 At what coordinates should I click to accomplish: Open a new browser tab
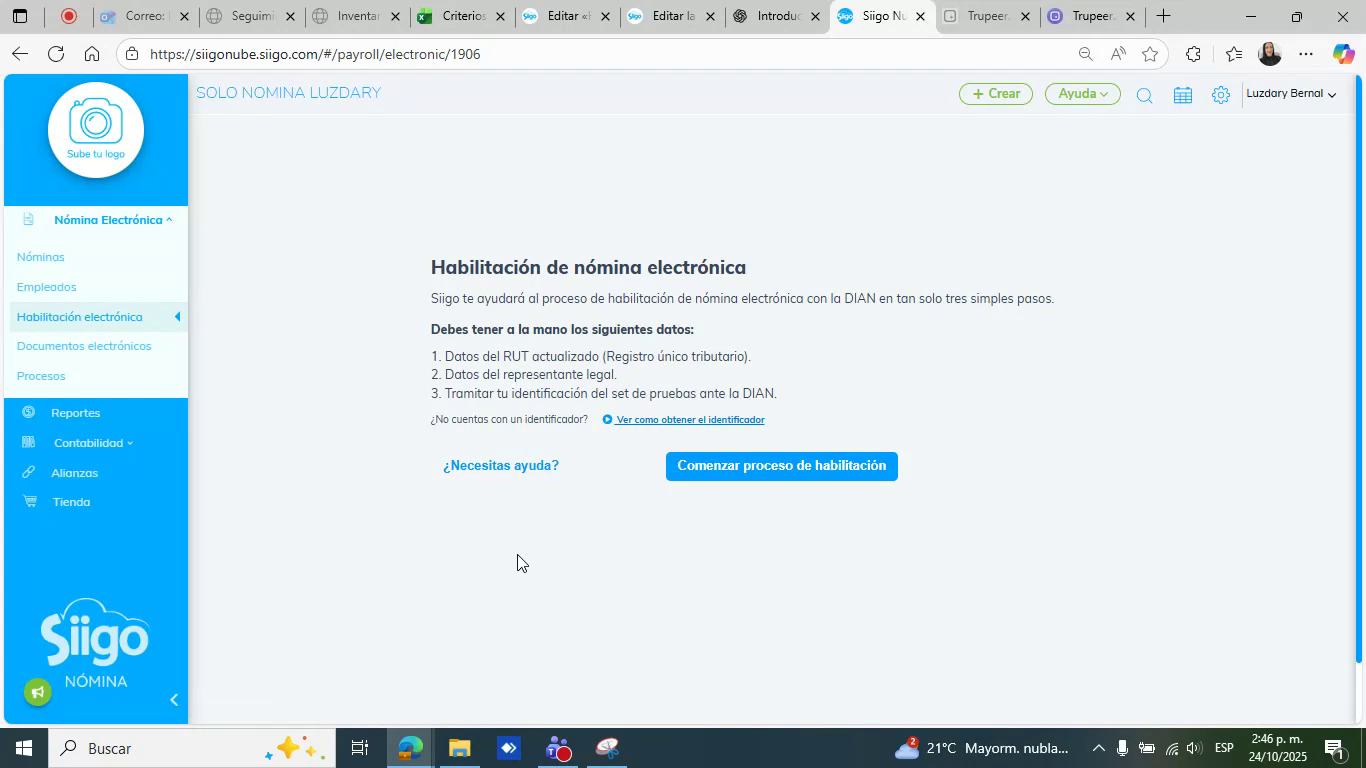(x=1163, y=16)
